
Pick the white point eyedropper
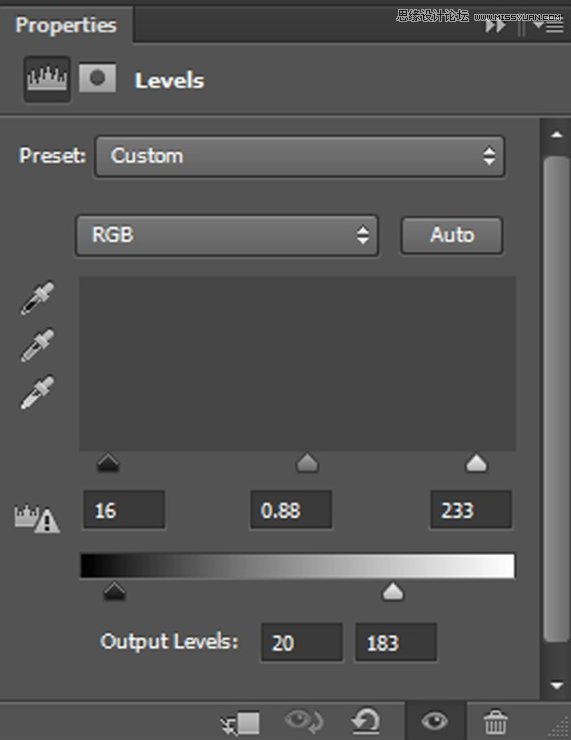pyautogui.click(x=37, y=393)
